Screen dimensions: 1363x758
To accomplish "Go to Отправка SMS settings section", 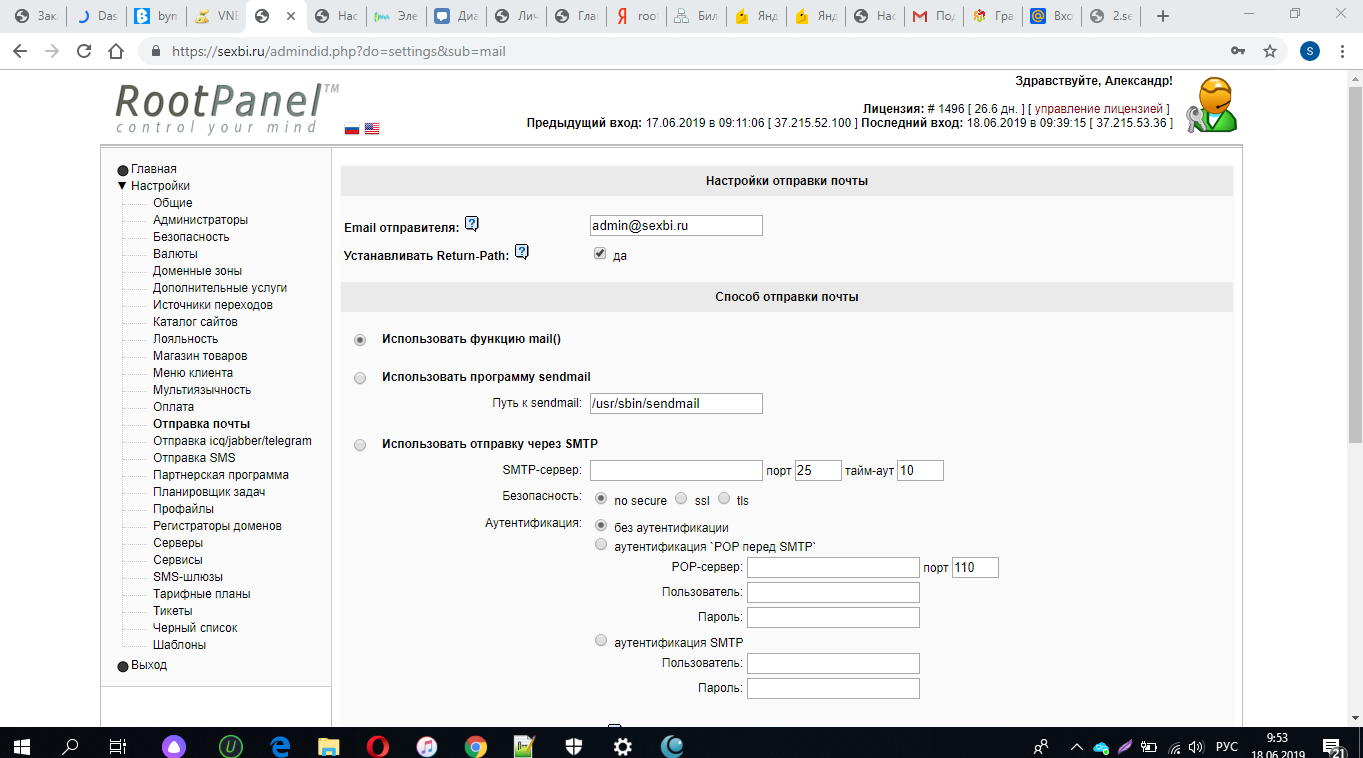I will pos(194,458).
